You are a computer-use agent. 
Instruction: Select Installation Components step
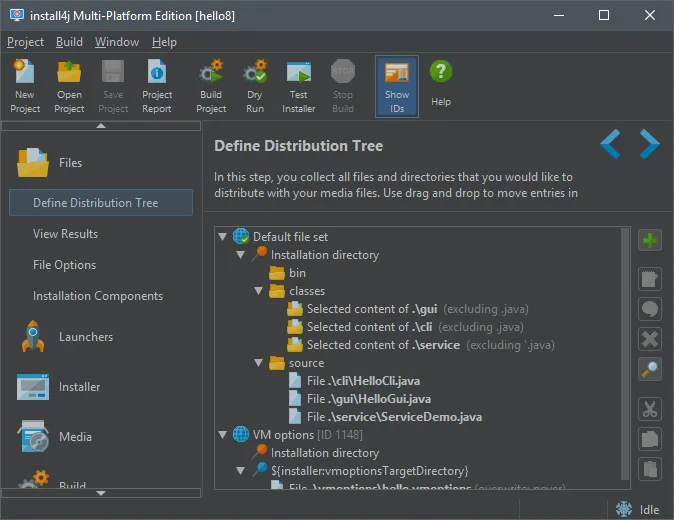[x=98, y=296]
